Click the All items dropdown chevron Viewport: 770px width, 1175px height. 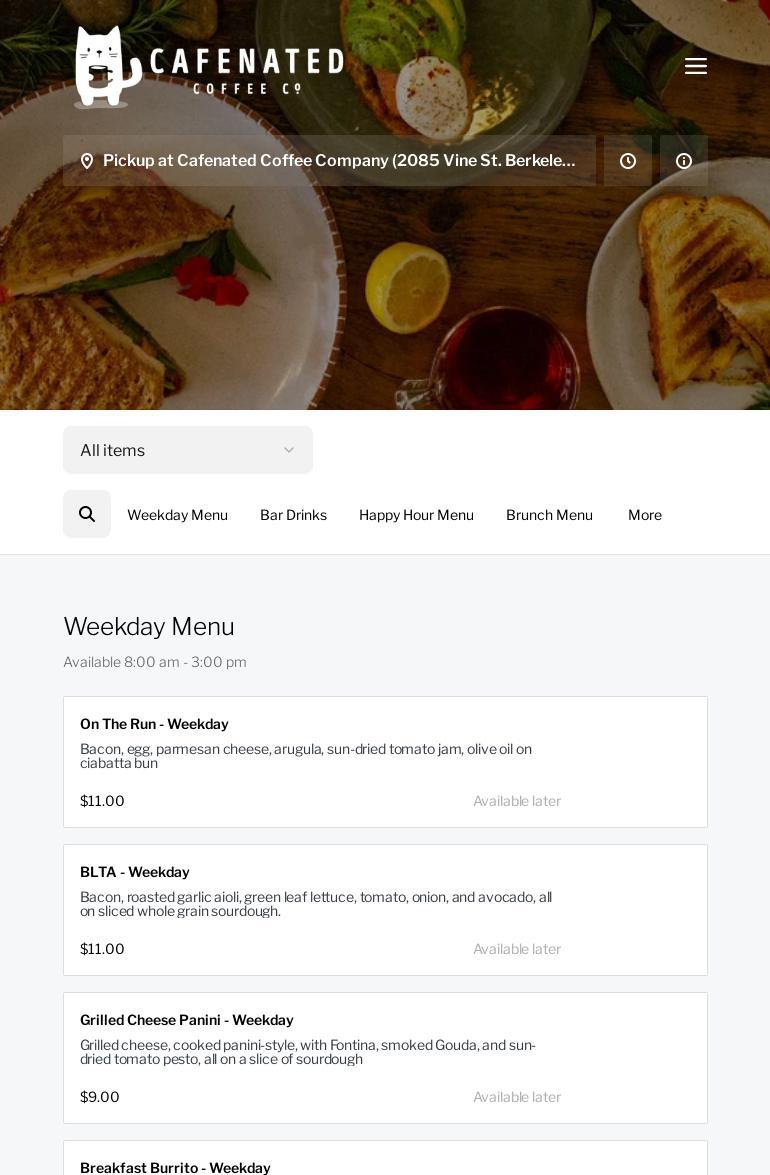coord(289,450)
